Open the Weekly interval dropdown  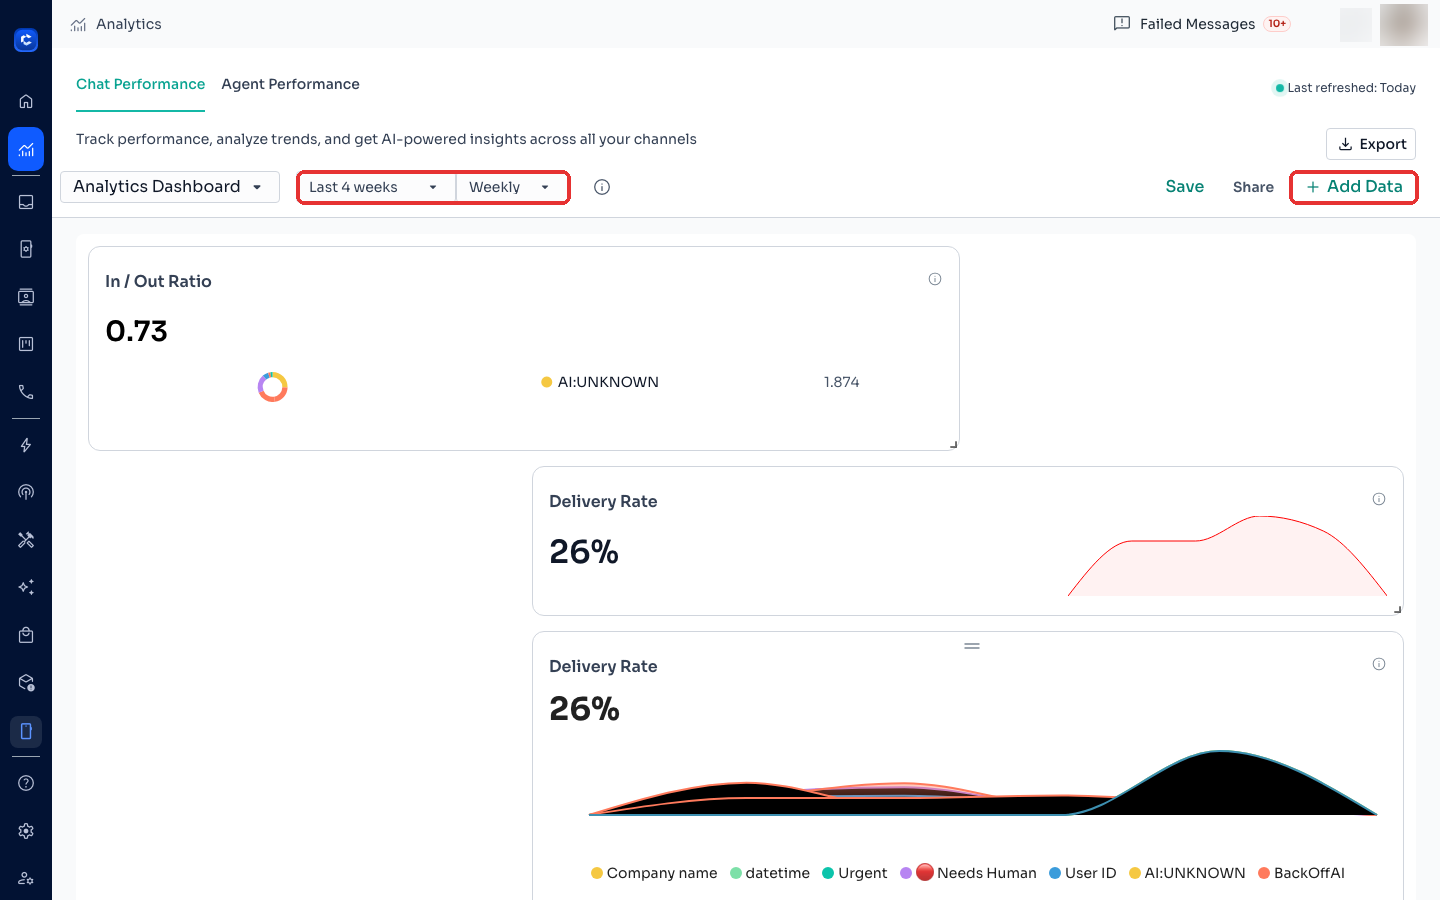(x=512, y=187)
